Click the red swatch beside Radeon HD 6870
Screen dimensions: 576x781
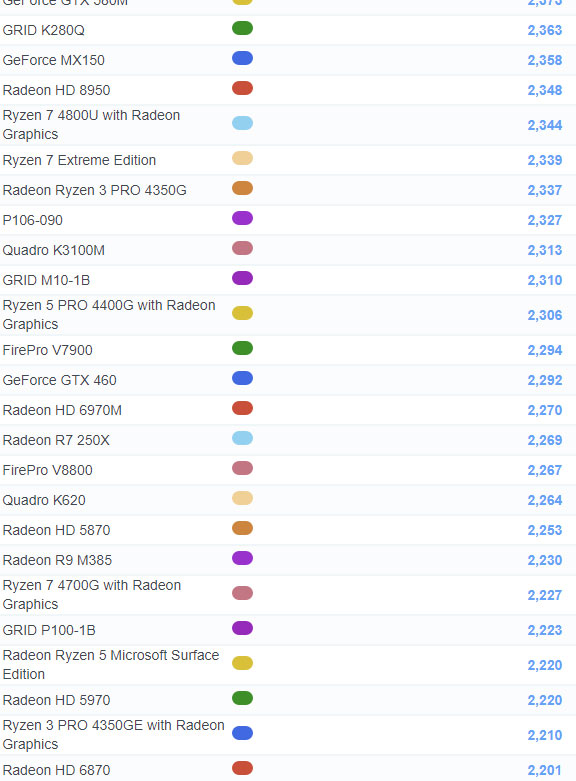242,768
